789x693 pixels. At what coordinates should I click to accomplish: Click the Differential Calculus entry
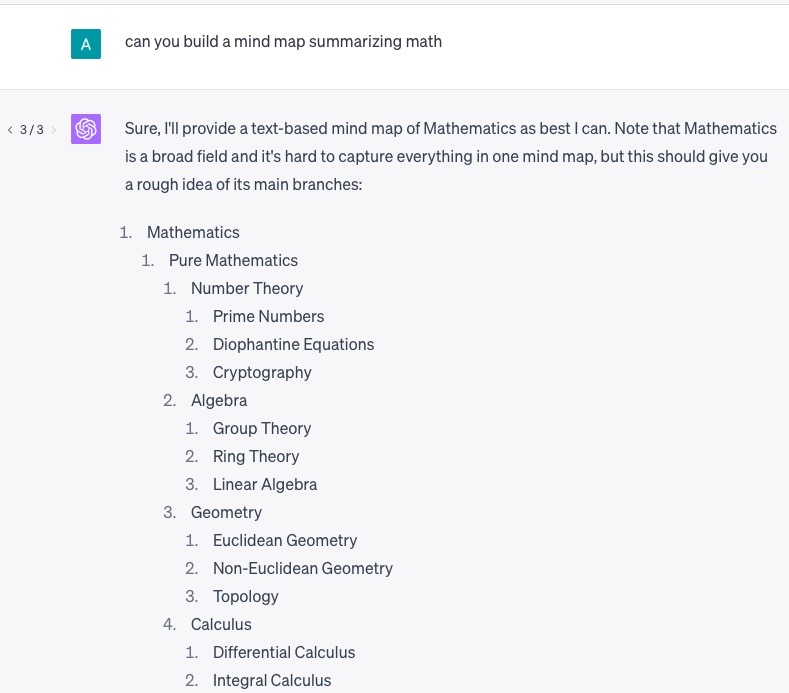point(284,652)
